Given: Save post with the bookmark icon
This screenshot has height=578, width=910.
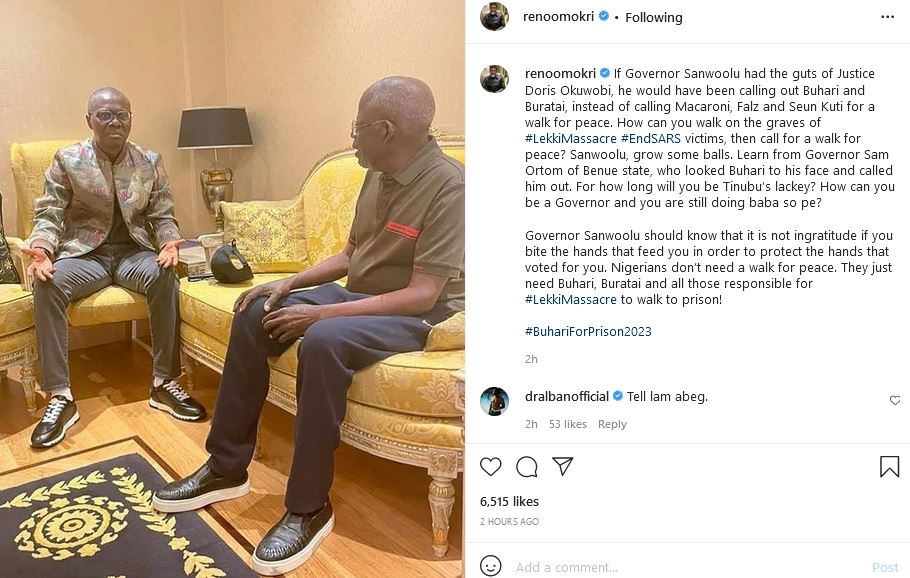Looking at the screenshot, I should point(889,467).
